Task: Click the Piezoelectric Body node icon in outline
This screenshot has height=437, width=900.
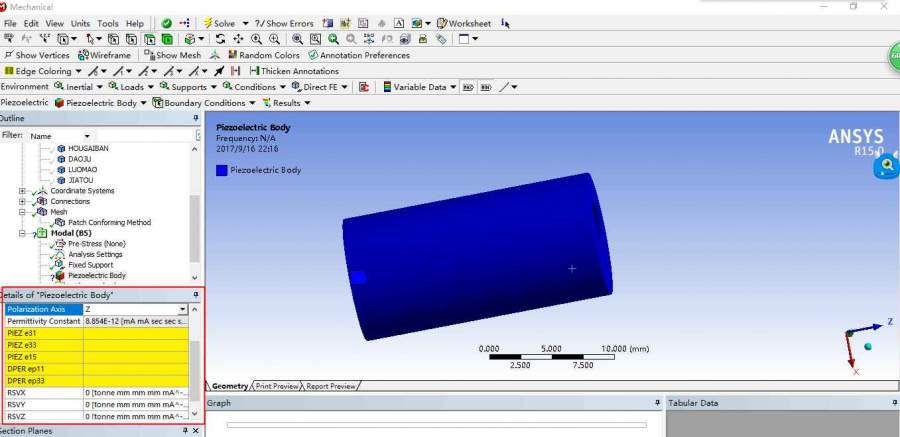Action: [x=60, y=276]
